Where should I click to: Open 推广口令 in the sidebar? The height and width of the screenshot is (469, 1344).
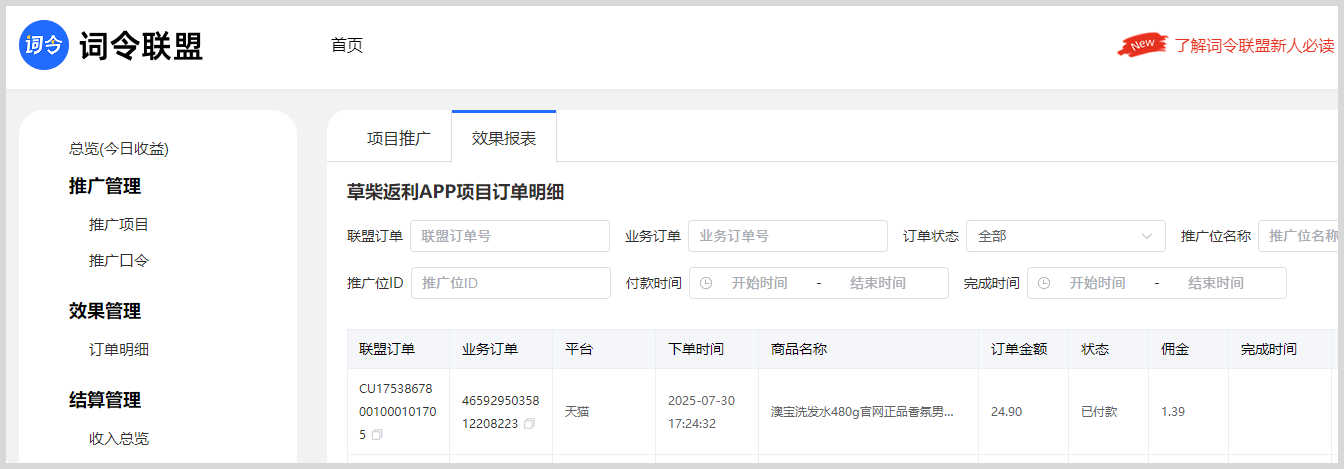119,260
